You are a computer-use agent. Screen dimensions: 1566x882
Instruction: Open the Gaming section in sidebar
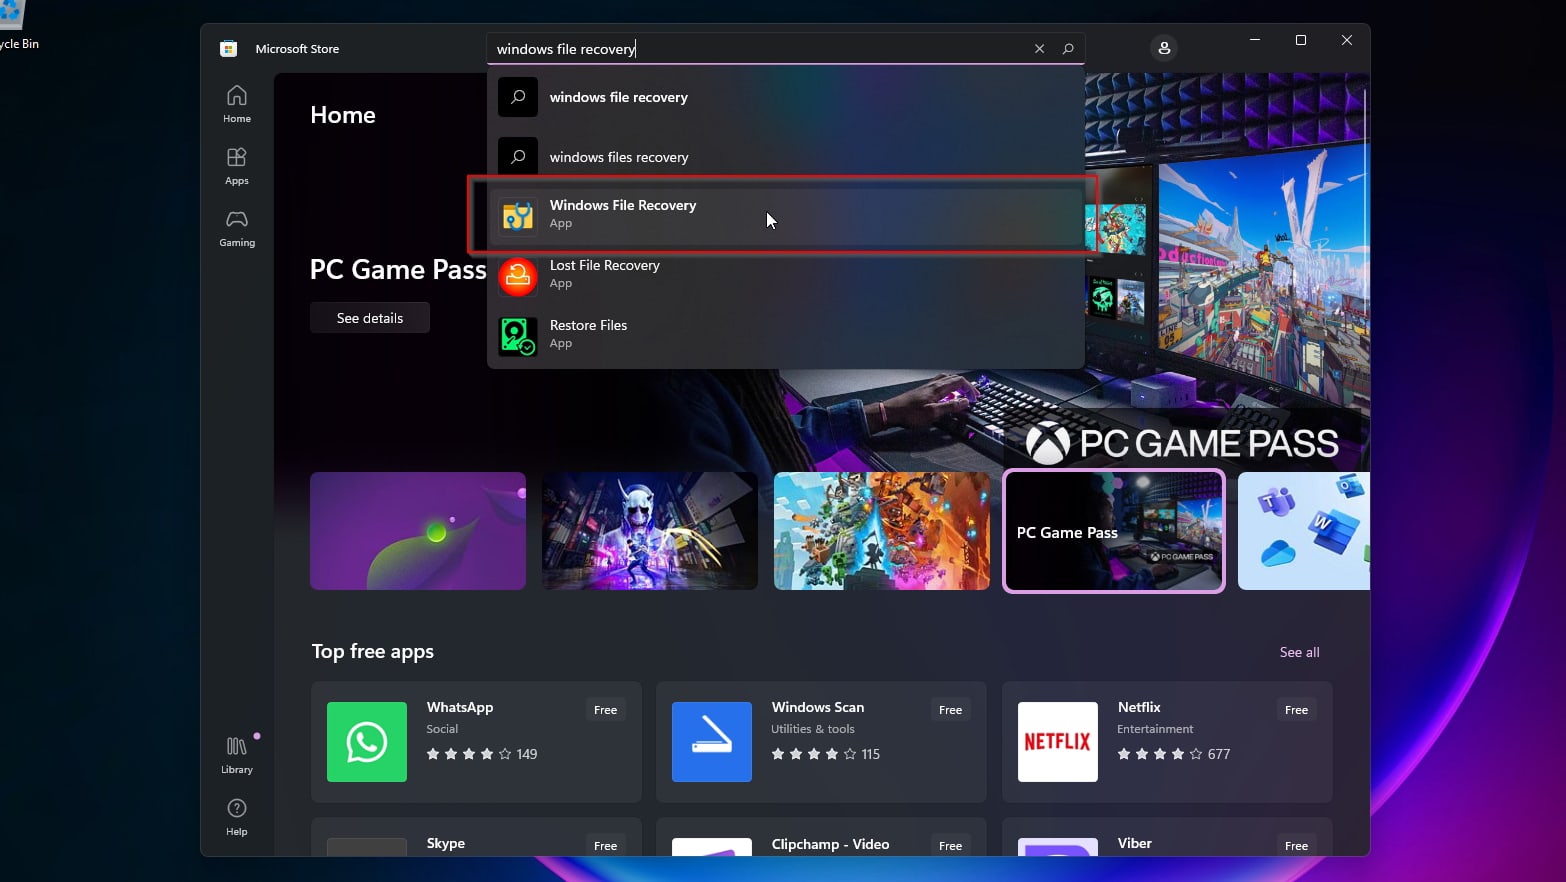tap(237, 228)
